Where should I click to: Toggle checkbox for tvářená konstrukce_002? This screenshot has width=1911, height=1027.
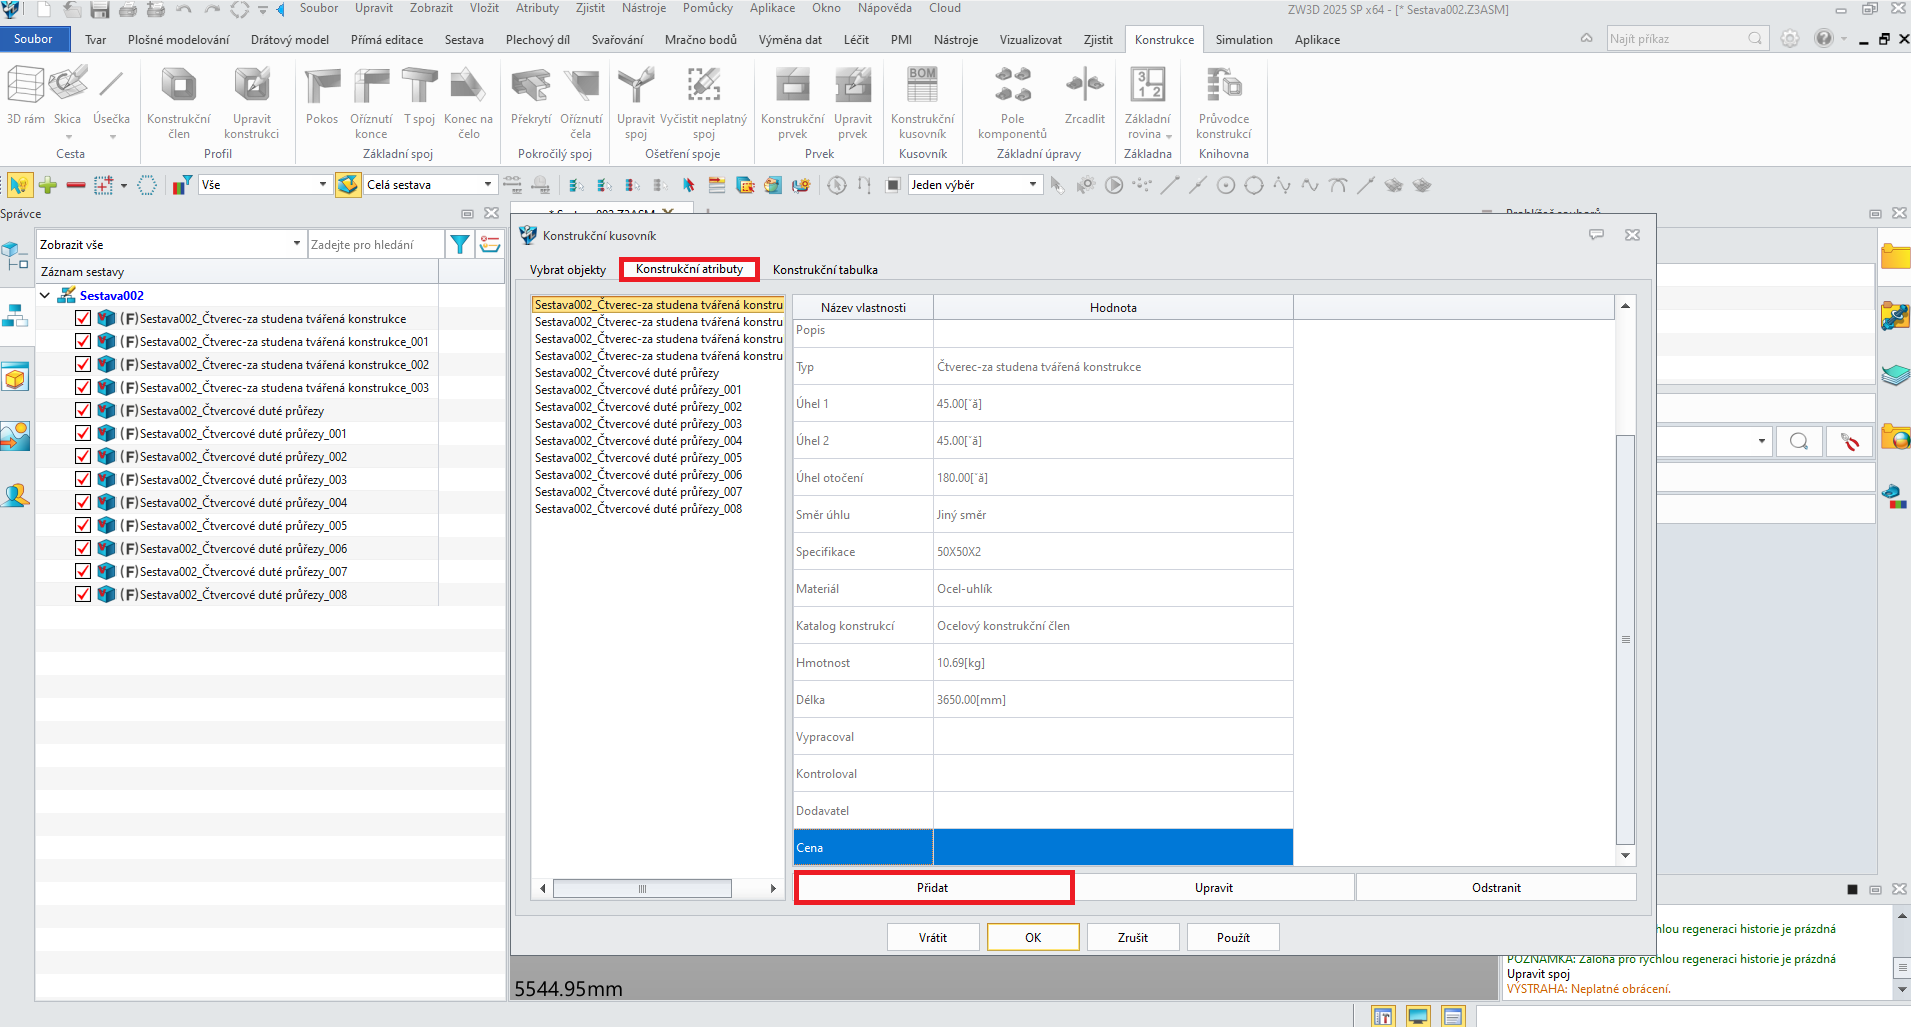tap(83, 365)
